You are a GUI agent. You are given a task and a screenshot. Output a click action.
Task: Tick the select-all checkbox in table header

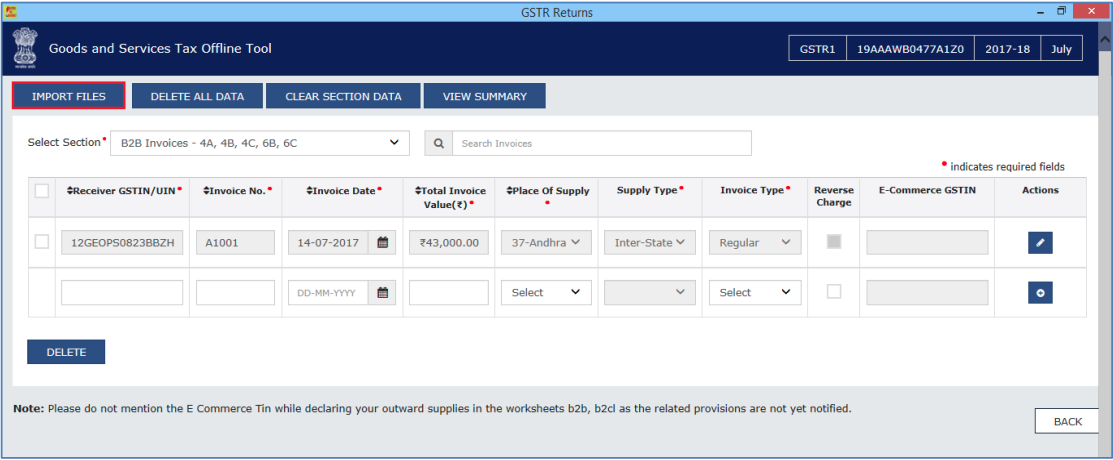42,191
